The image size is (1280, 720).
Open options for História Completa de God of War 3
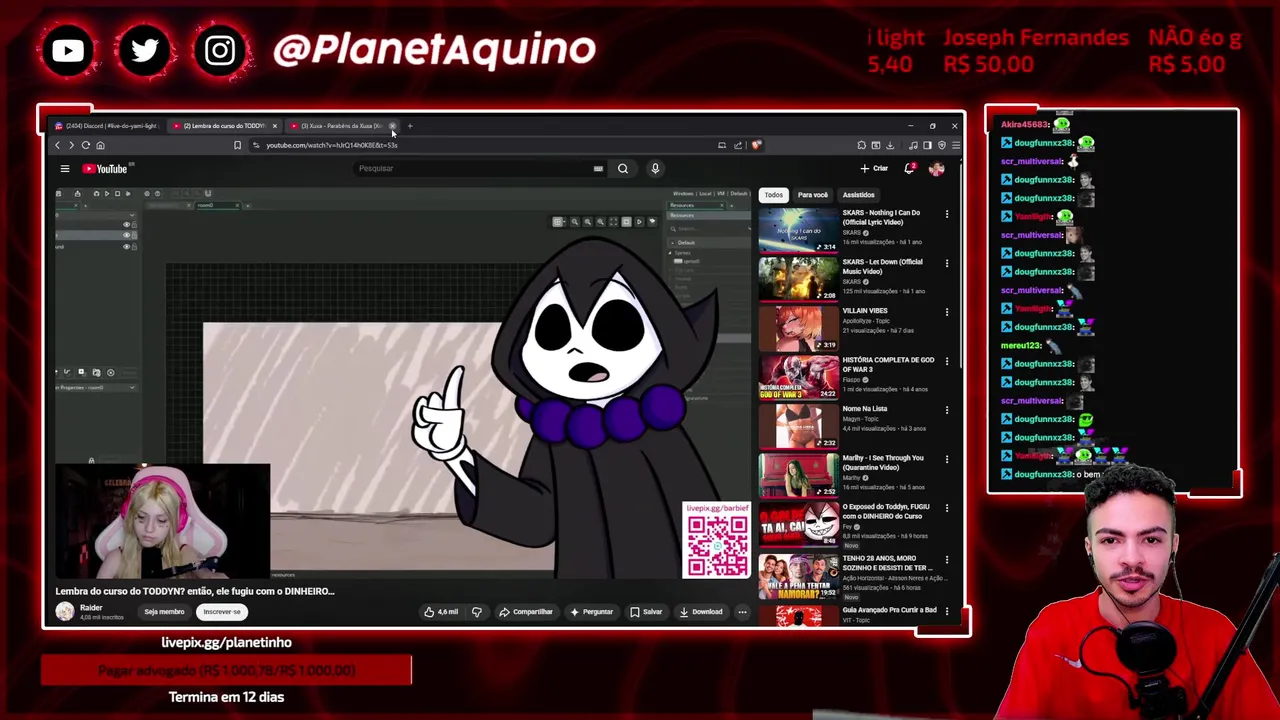pyautogui.click(x=947, y=361)
